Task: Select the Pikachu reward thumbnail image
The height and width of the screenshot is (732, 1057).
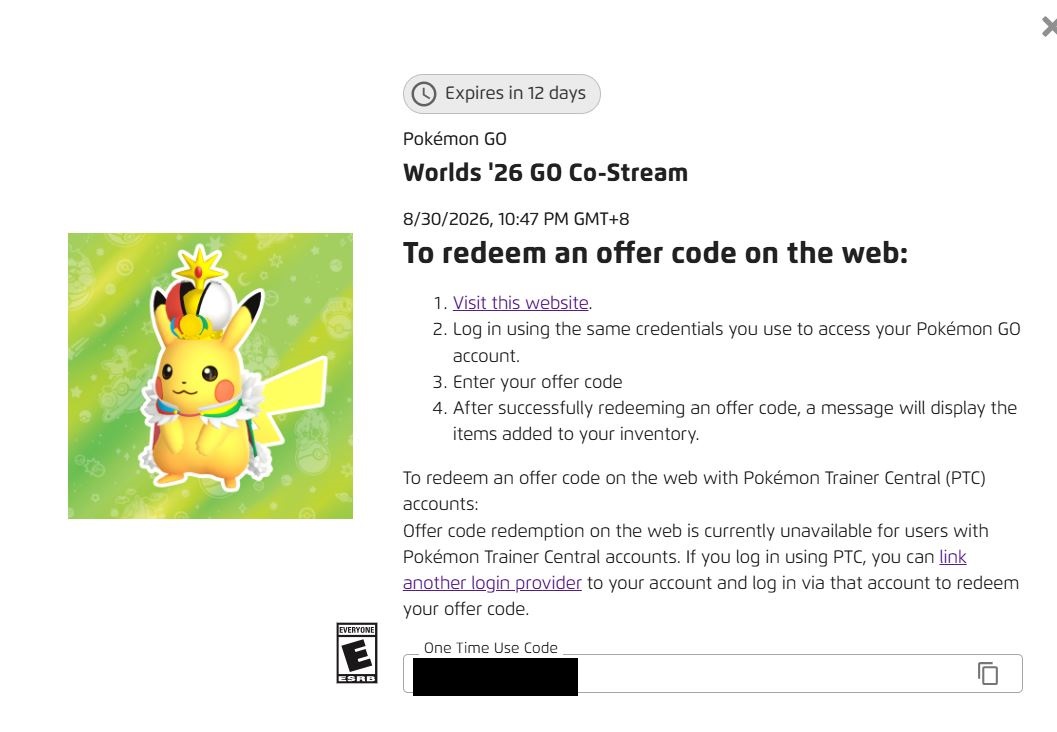Action: 210,376
